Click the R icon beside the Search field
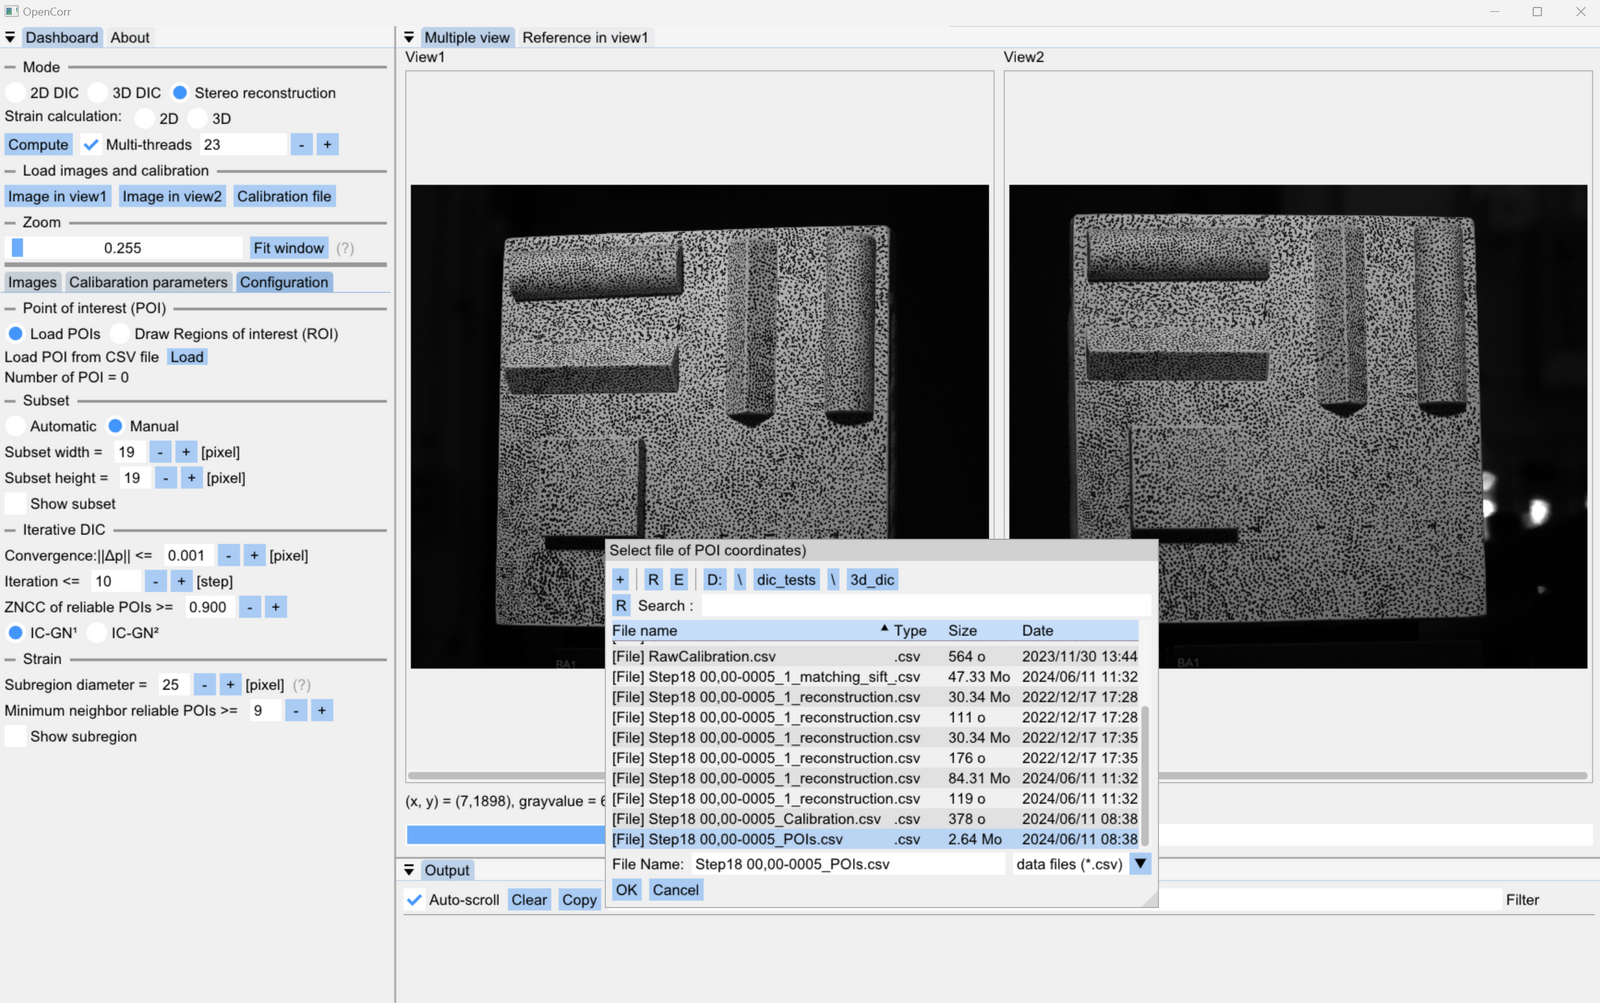The image size is (1600, 1003). click(x=621, y=605)
